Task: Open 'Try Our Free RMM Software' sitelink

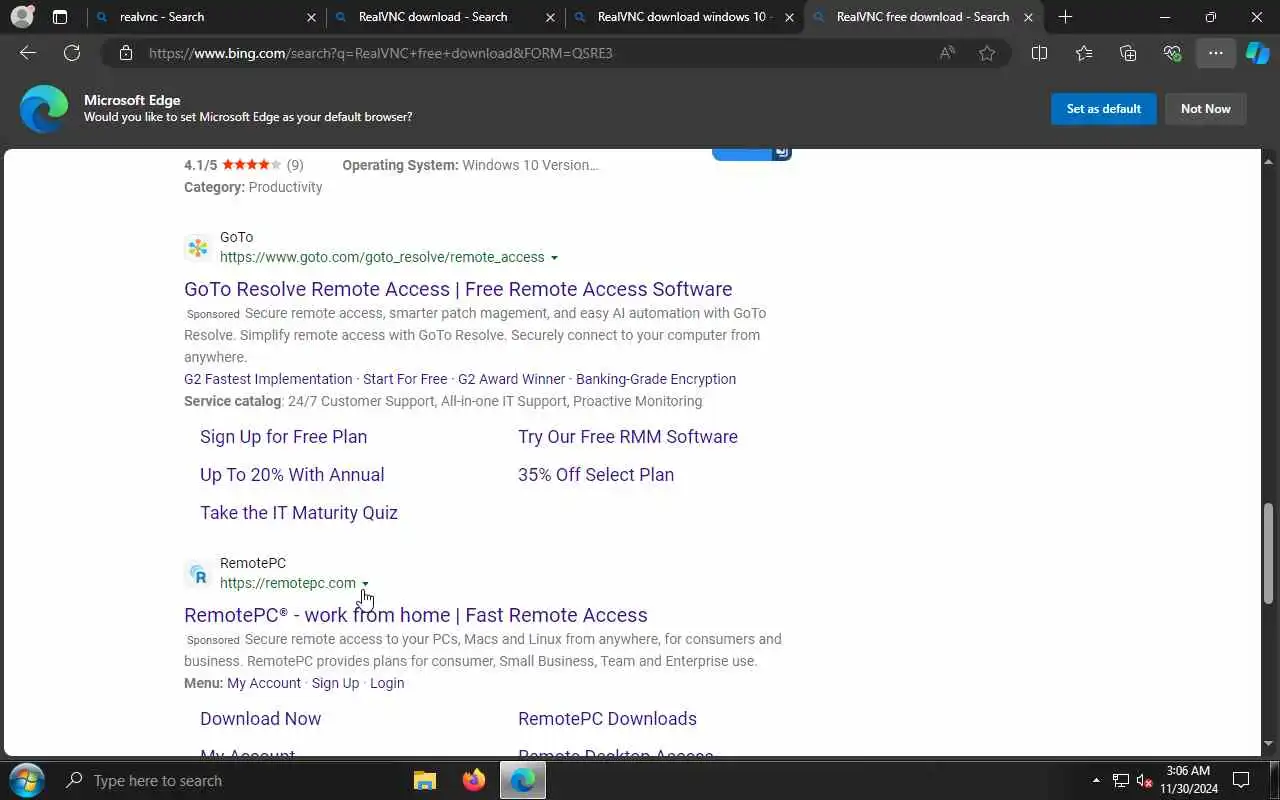Action: 628,437
